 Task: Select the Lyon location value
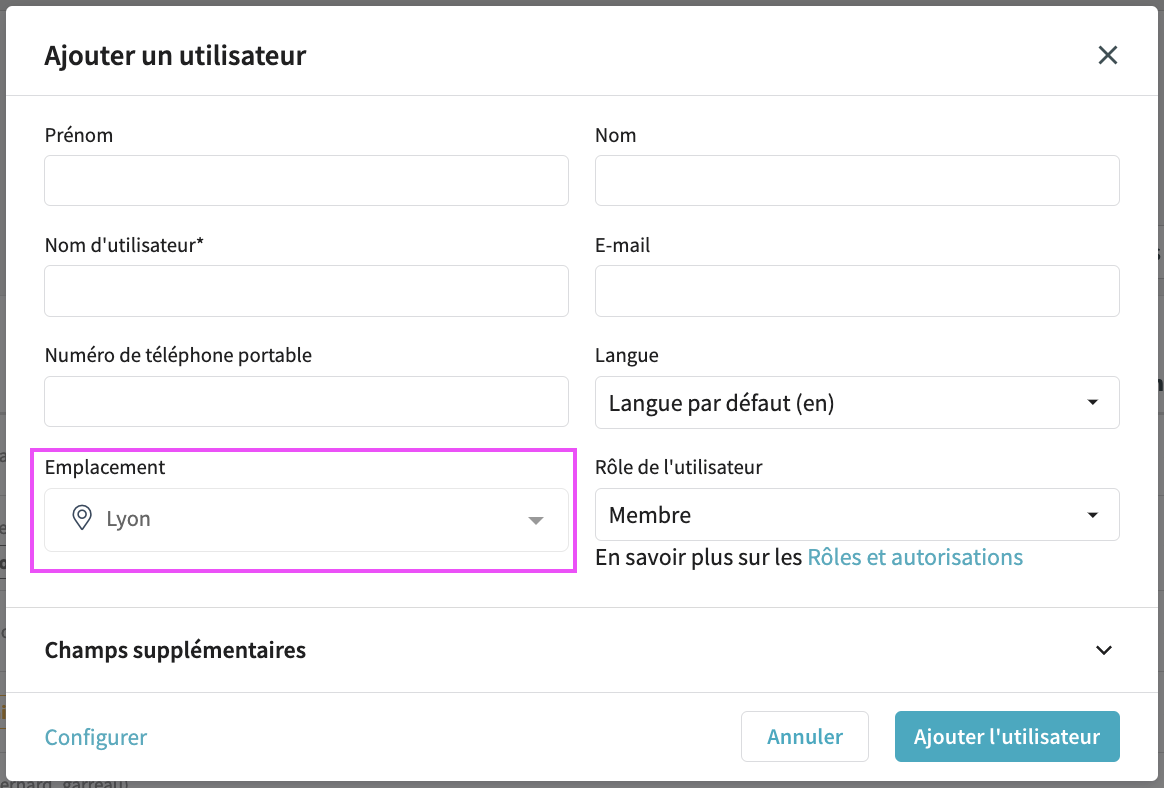(129, 519)
